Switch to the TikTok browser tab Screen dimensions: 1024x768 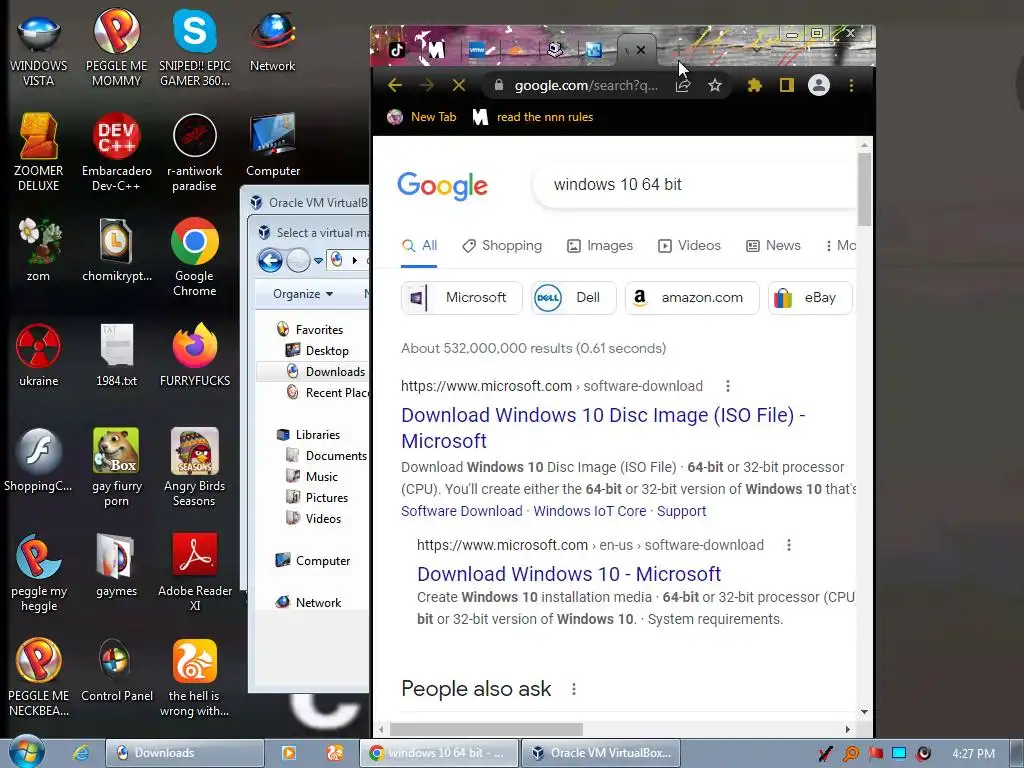pos(397,50)
